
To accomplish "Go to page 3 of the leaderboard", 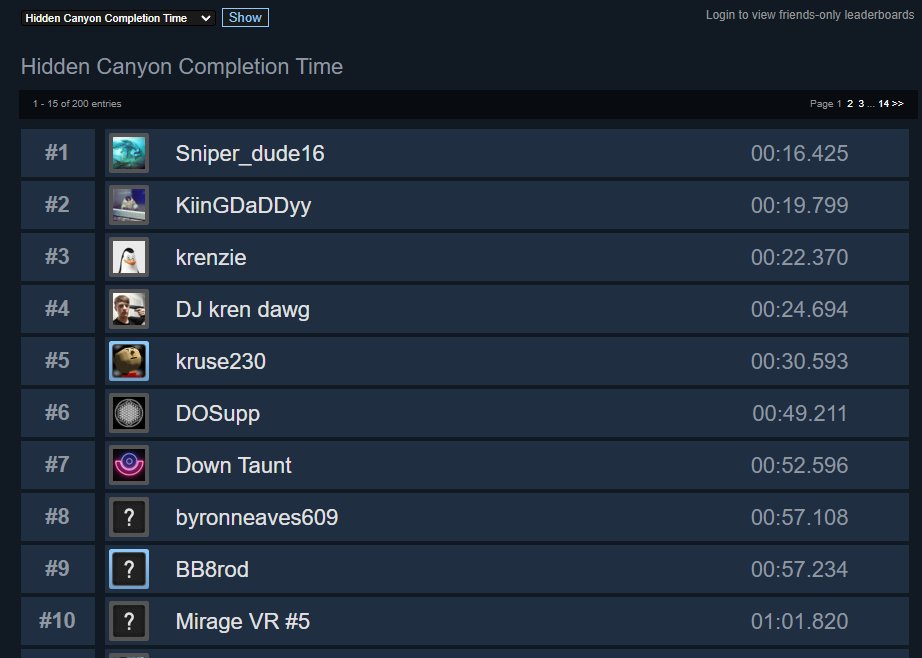I will 861,103.
